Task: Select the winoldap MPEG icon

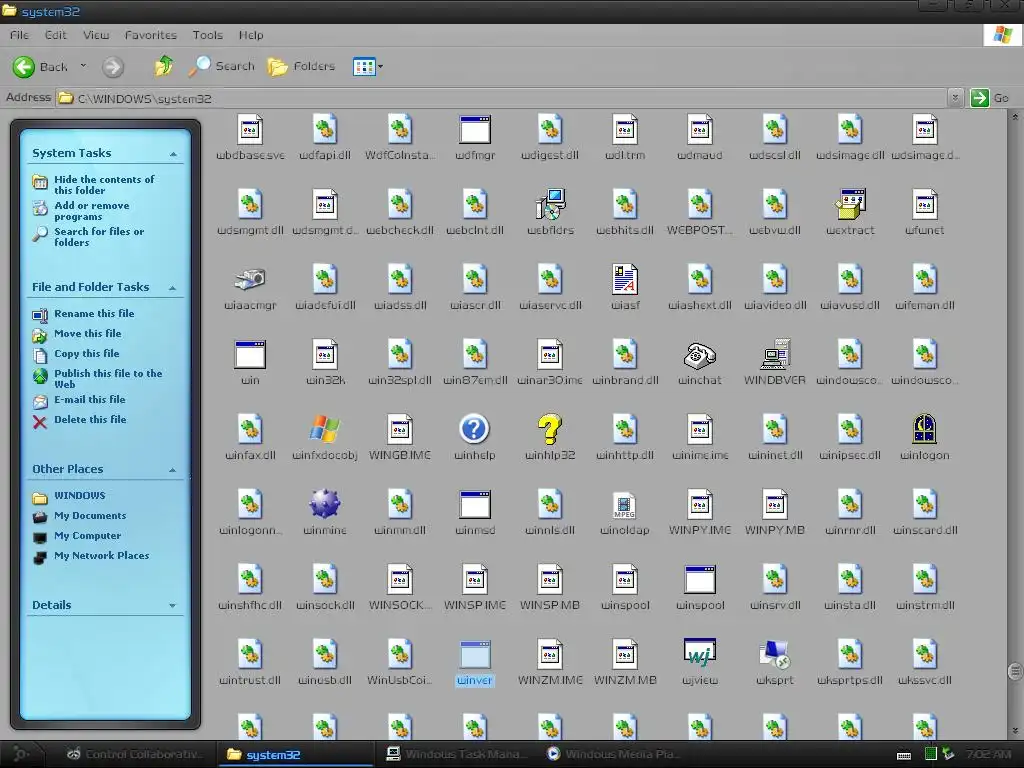Action: (x=625, y=506)
